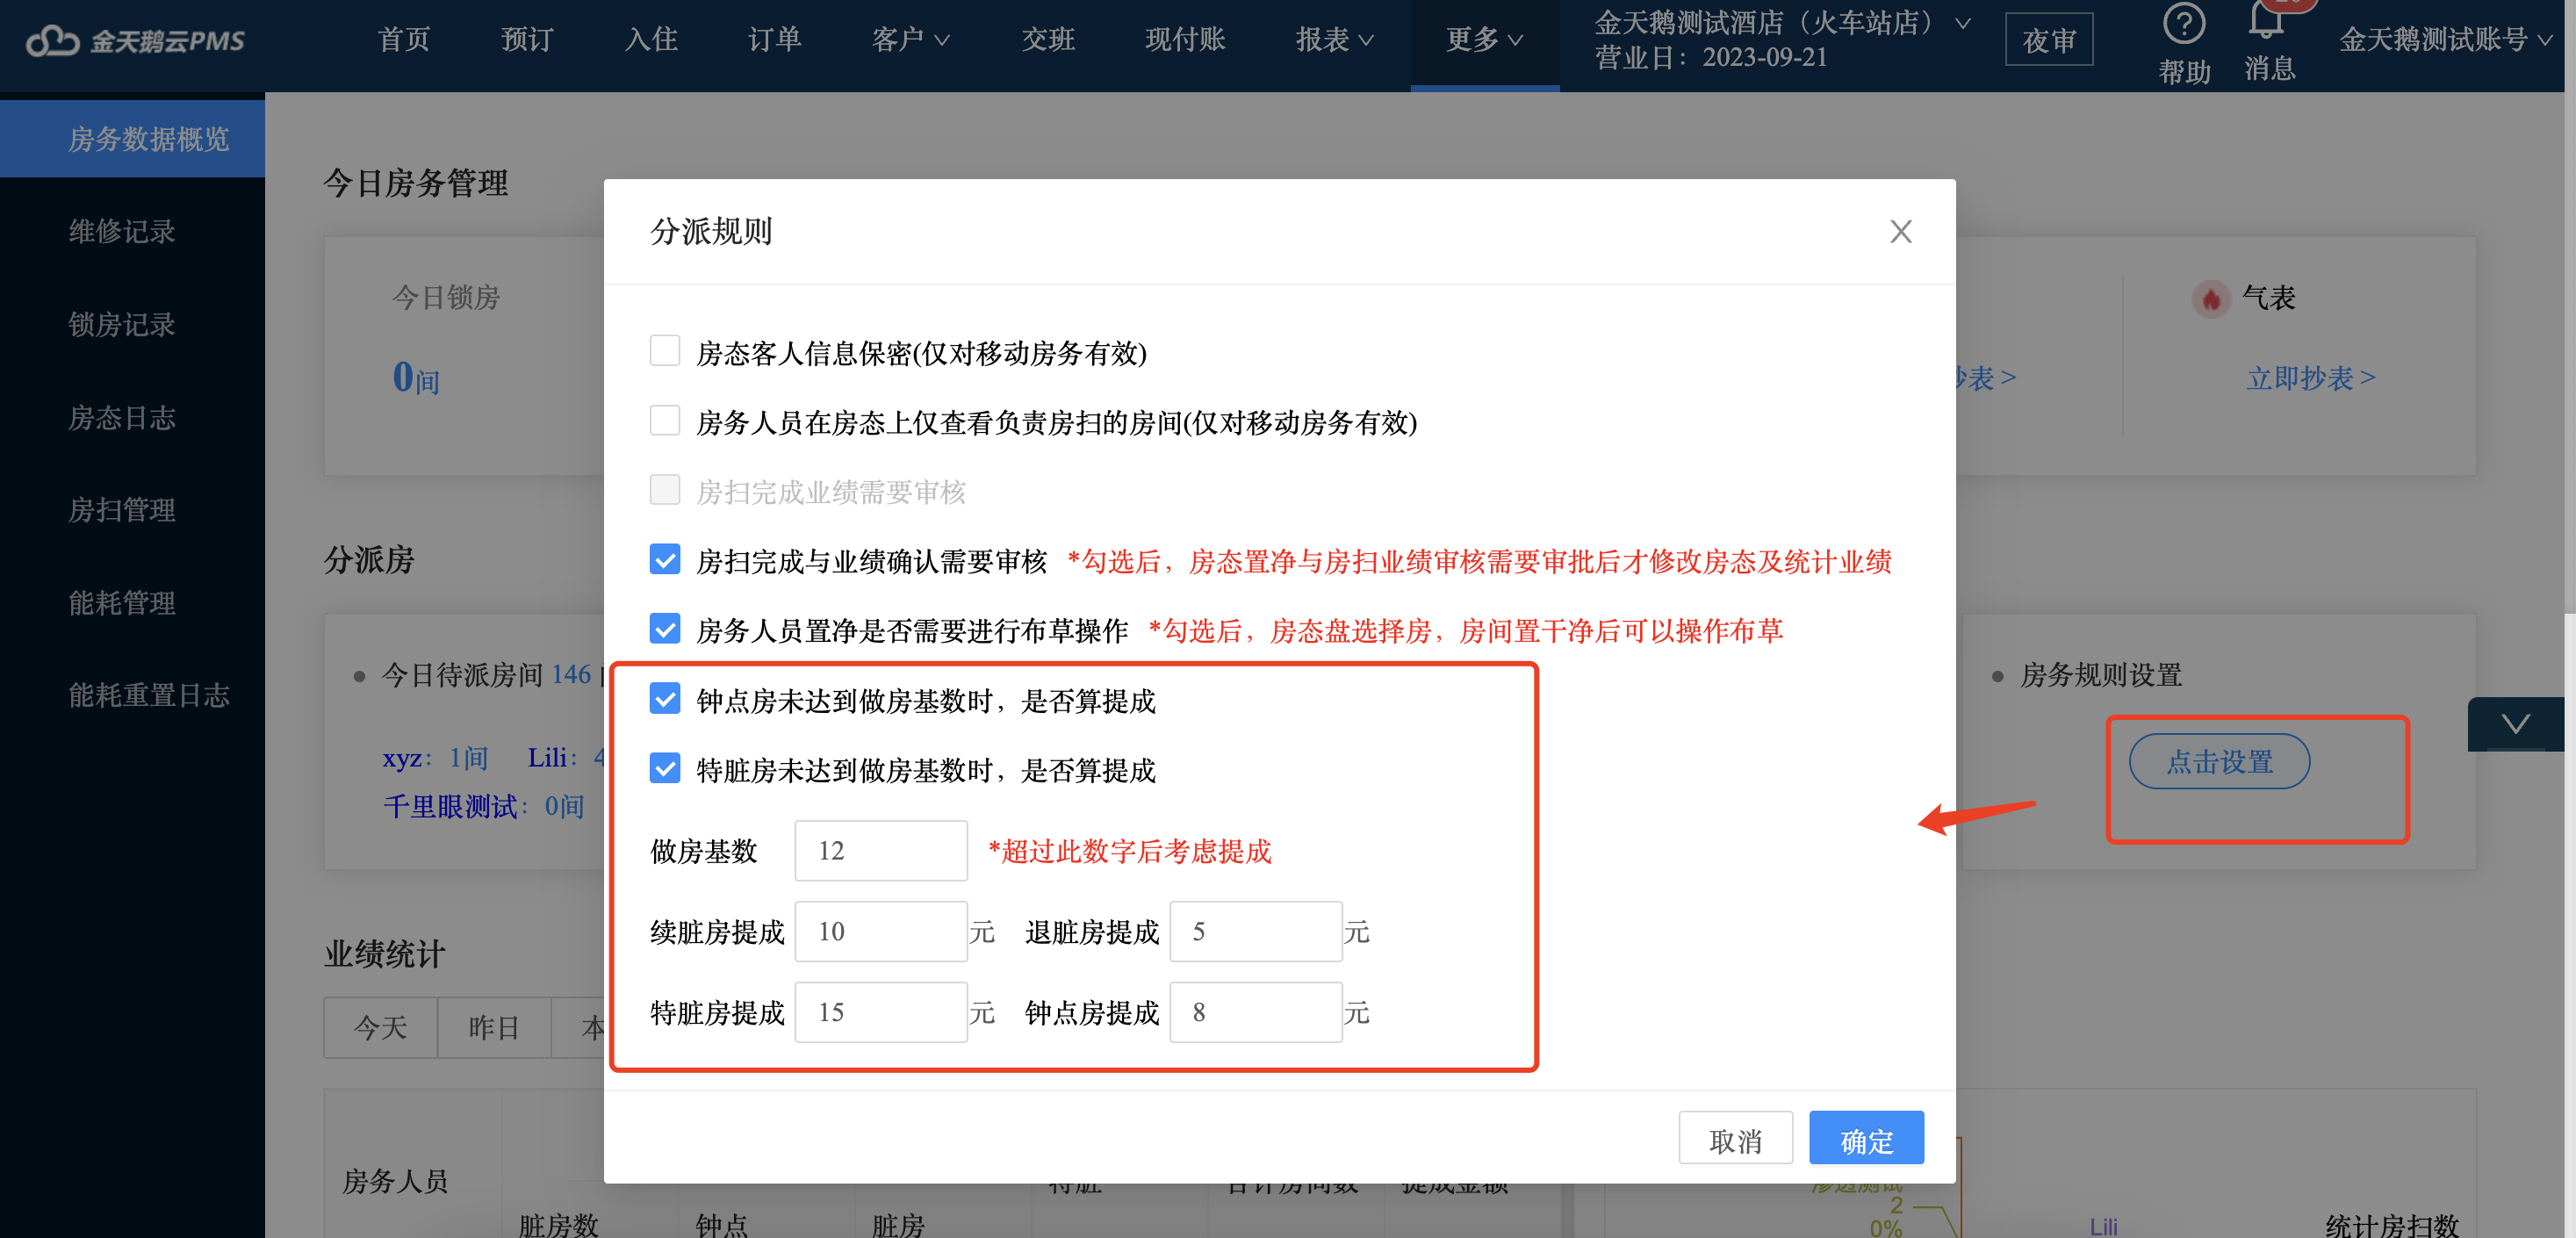Screen dimensions: 2576x1238
Task: Select 房务数据概览 in sidebar
Action: (x=132, y=139)
